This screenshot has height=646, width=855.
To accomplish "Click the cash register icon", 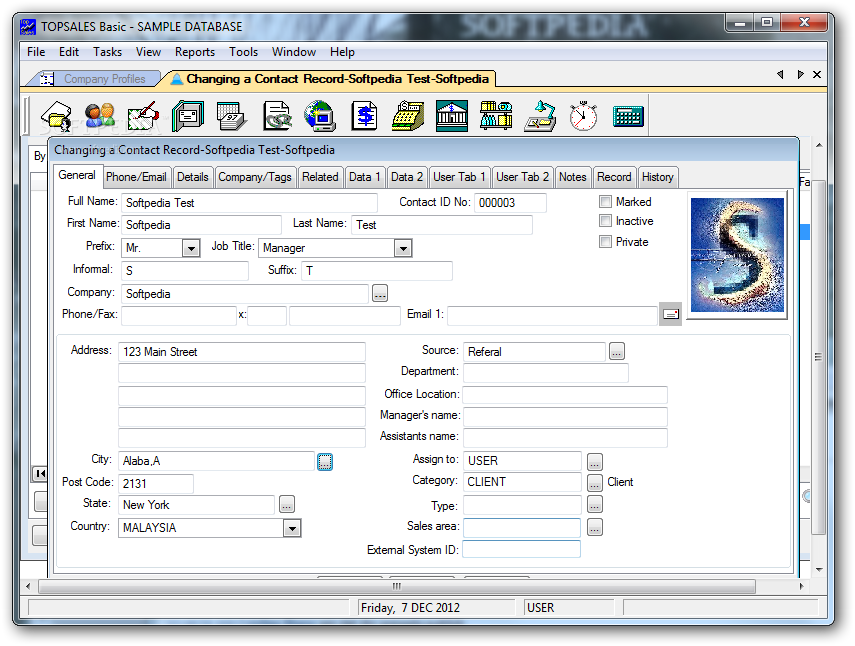I will [x=408, y=116].
